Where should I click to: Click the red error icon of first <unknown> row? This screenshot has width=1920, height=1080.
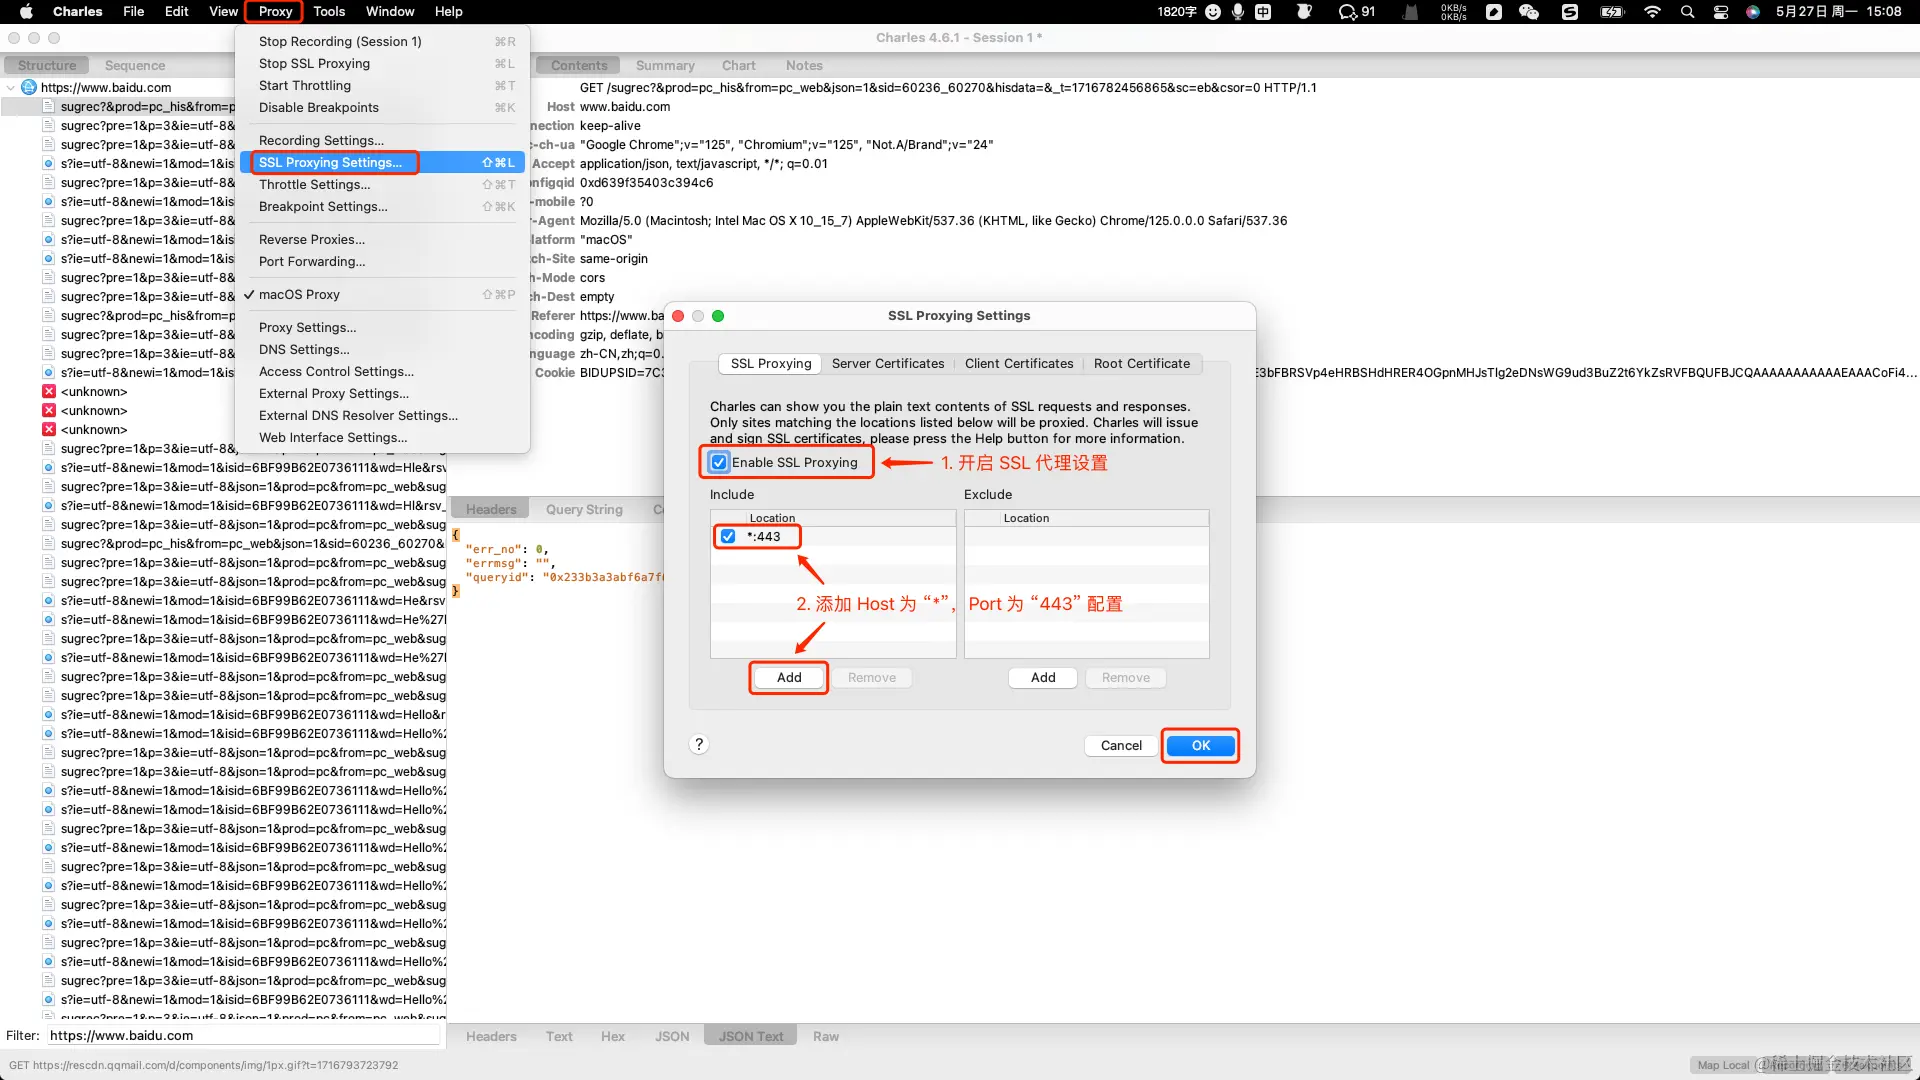[x=48, y=392]
